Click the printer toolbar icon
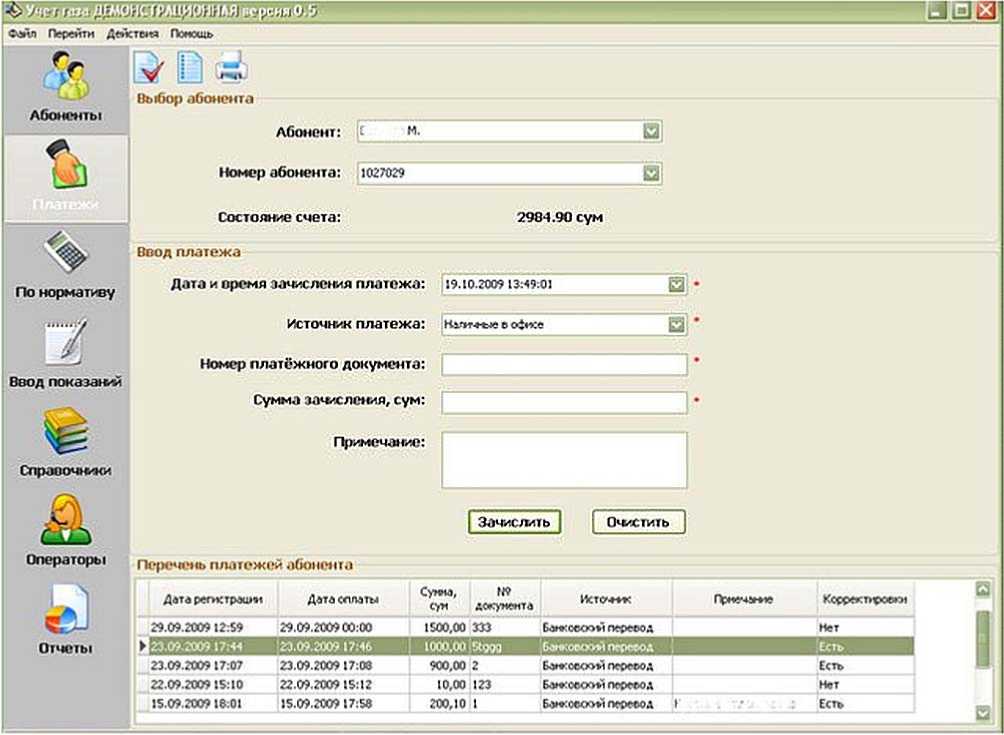Viewport: 1004px width, 735px height. coord(230,68)
